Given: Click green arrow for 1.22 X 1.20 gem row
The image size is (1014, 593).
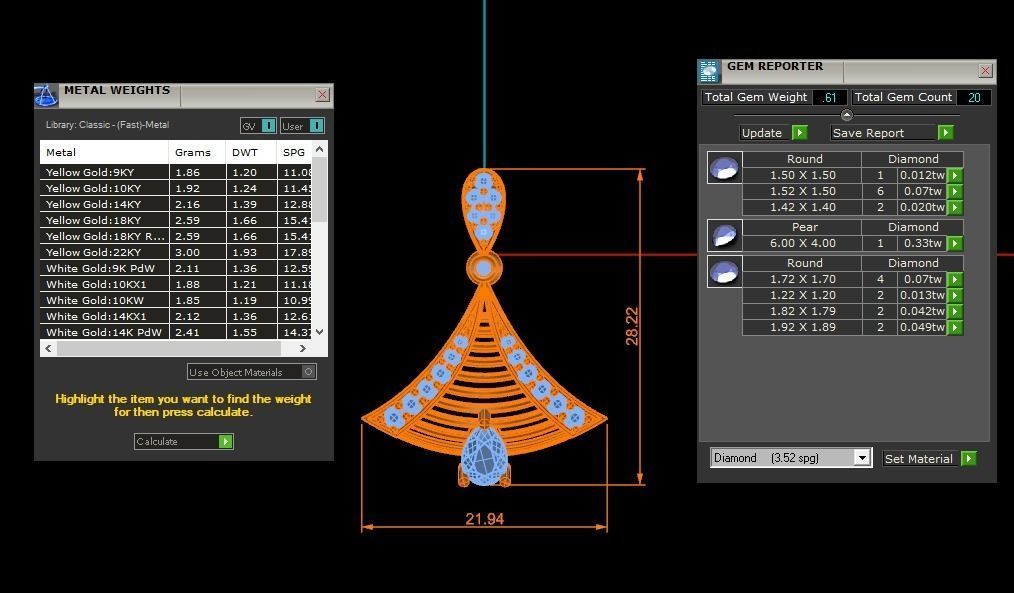Looking at the screenshot, I should pyautogui.click(x=955, y=296).
